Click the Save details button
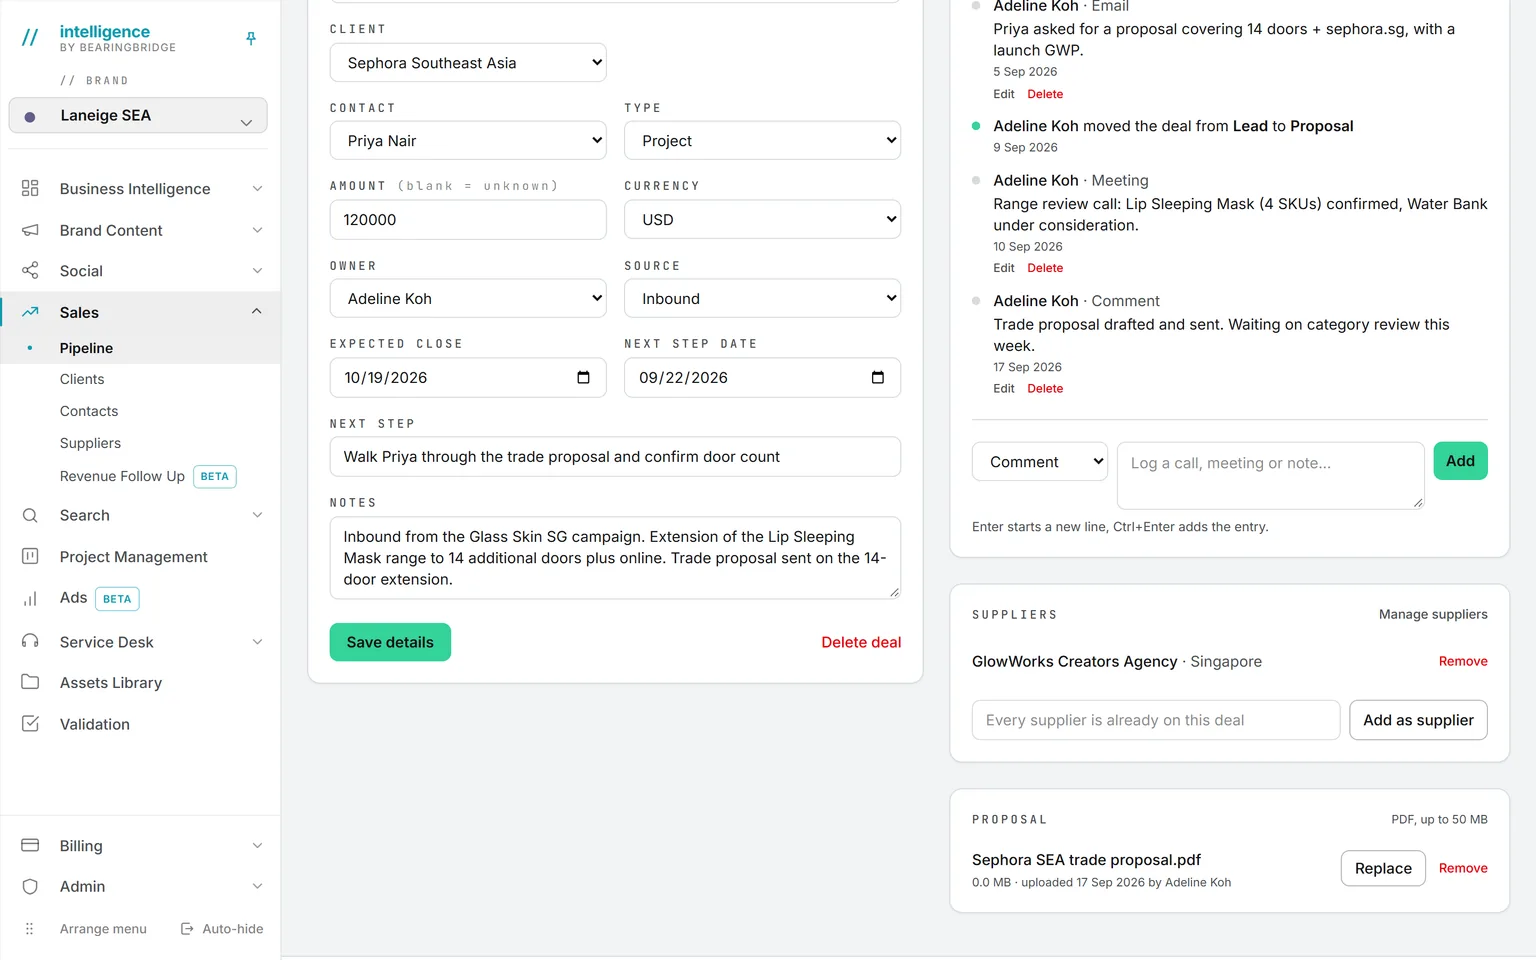Screen dimensions: 1536x960 coord(390,642)
